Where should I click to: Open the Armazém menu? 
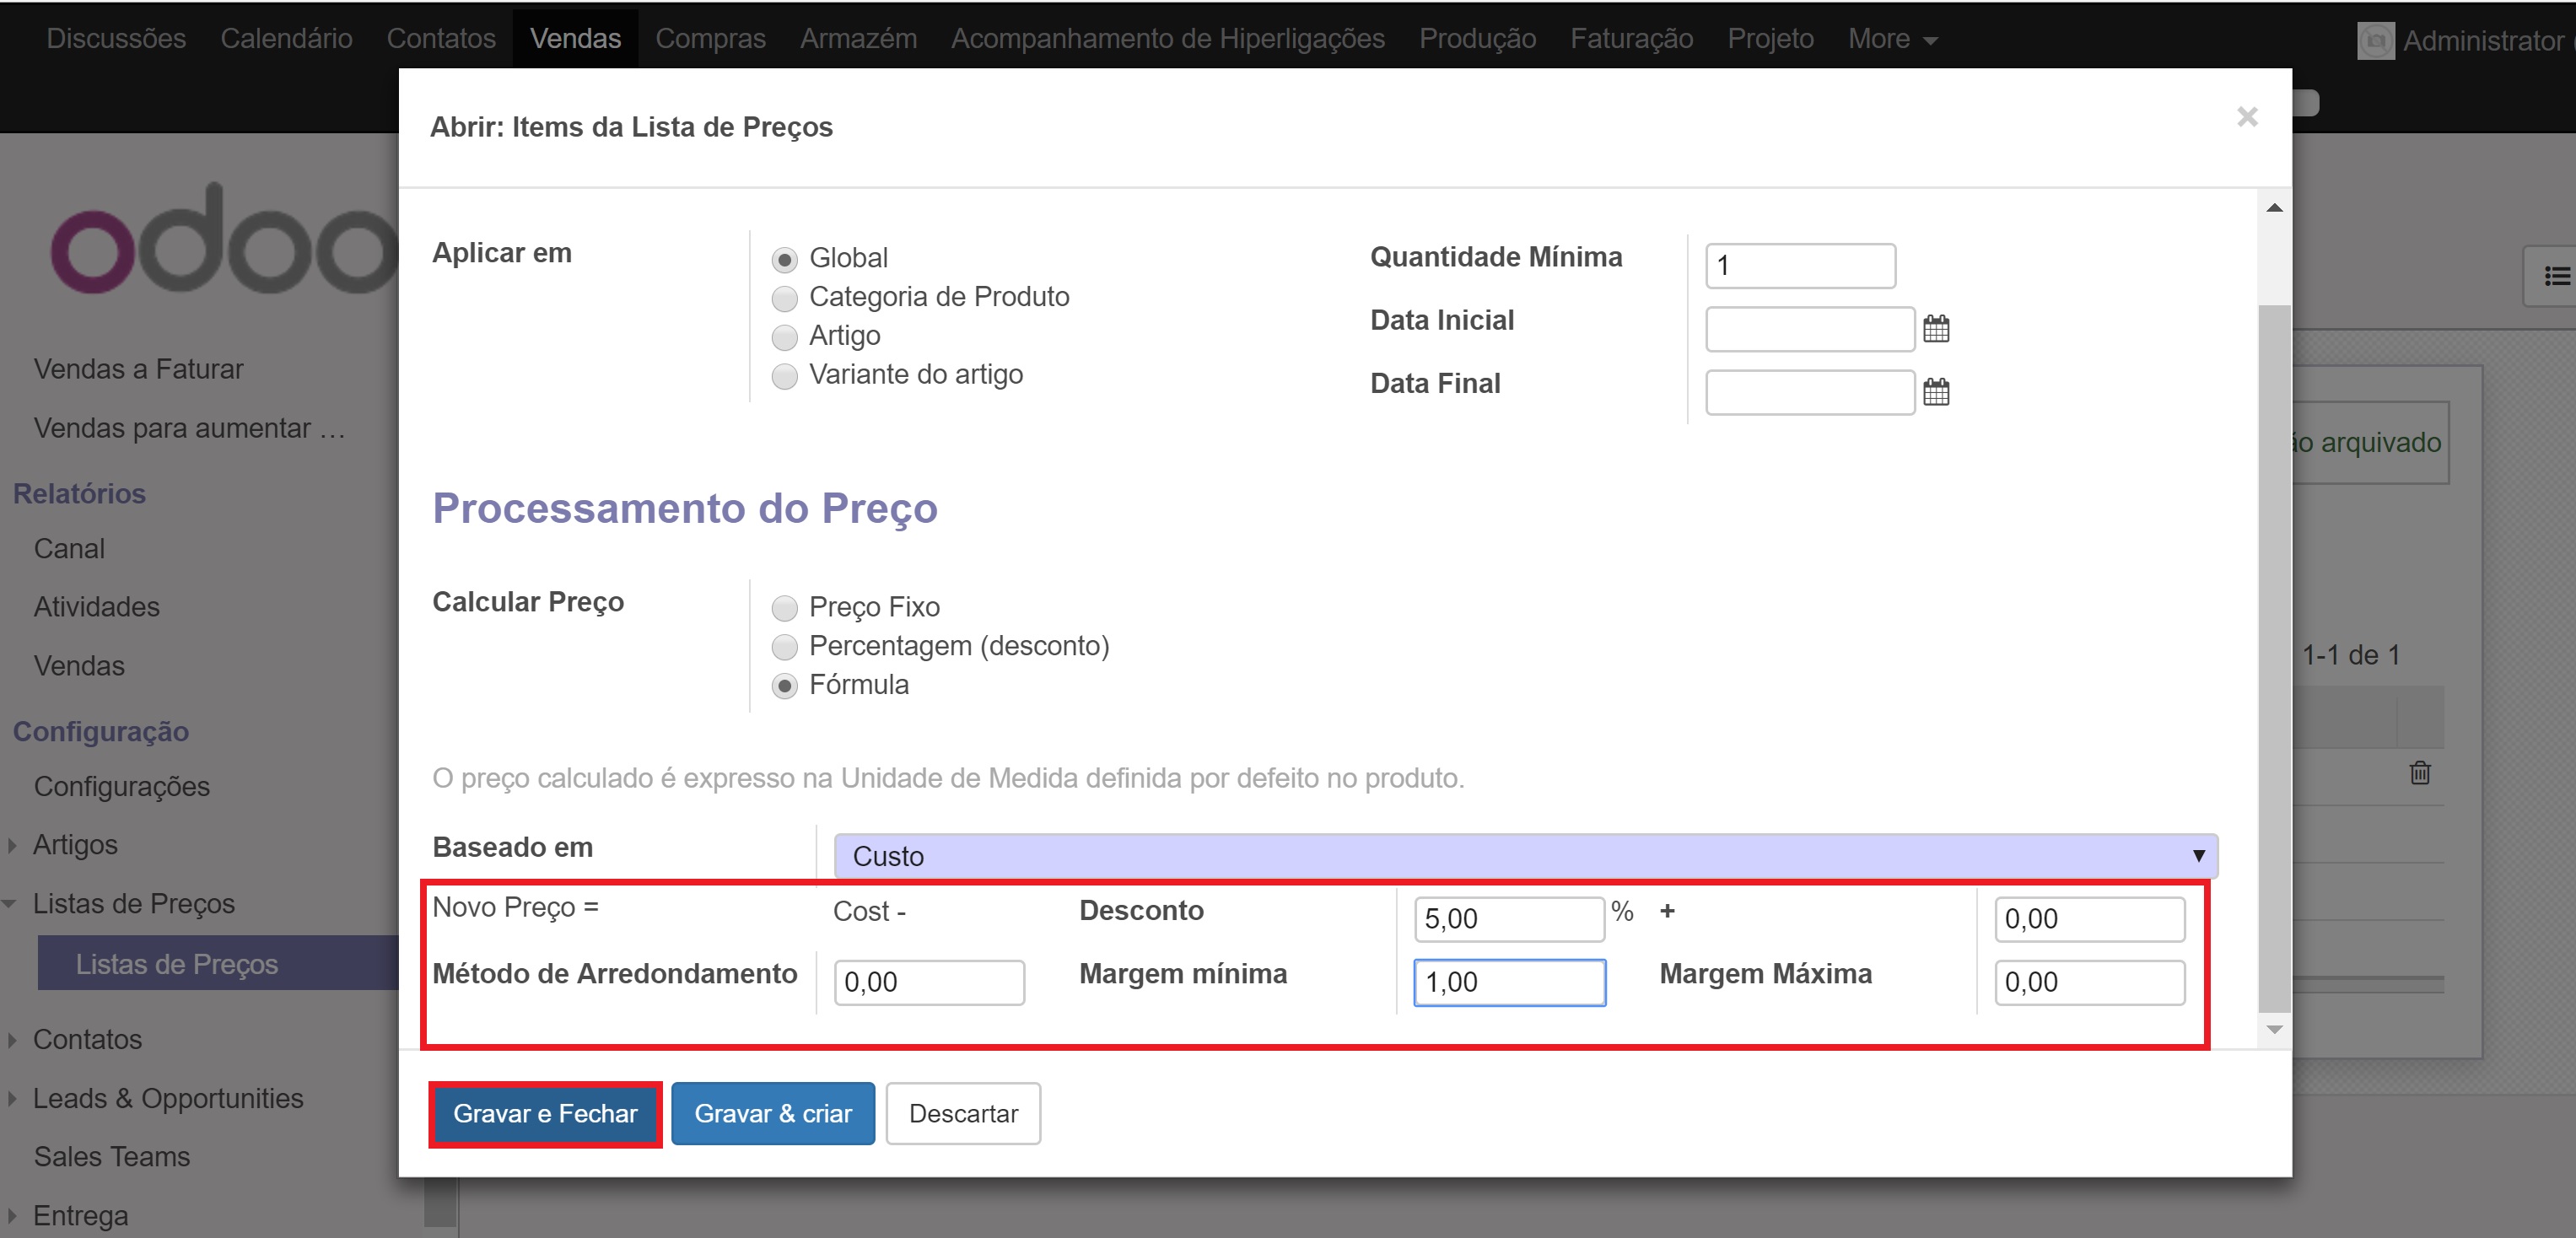(x=858, y=39)
